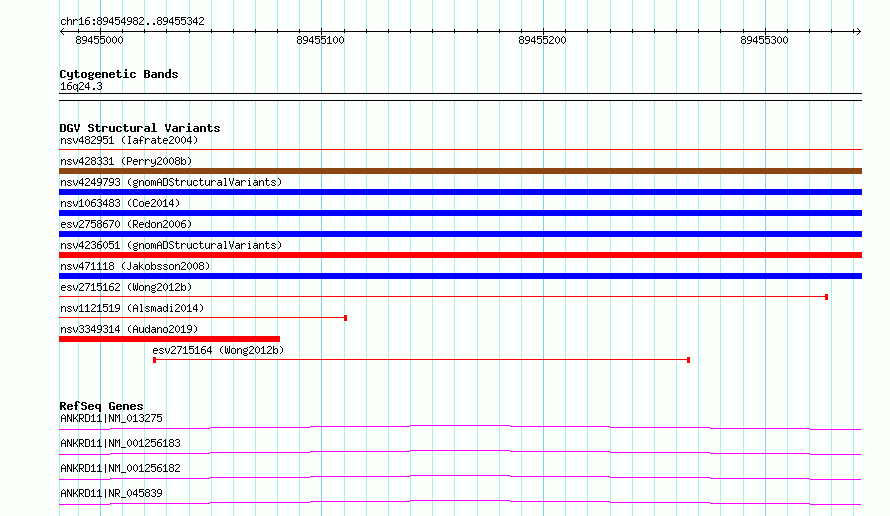
Task: Click the short red nsv3349314 bar
Action: pyautogui.click(x=169, y=339)
